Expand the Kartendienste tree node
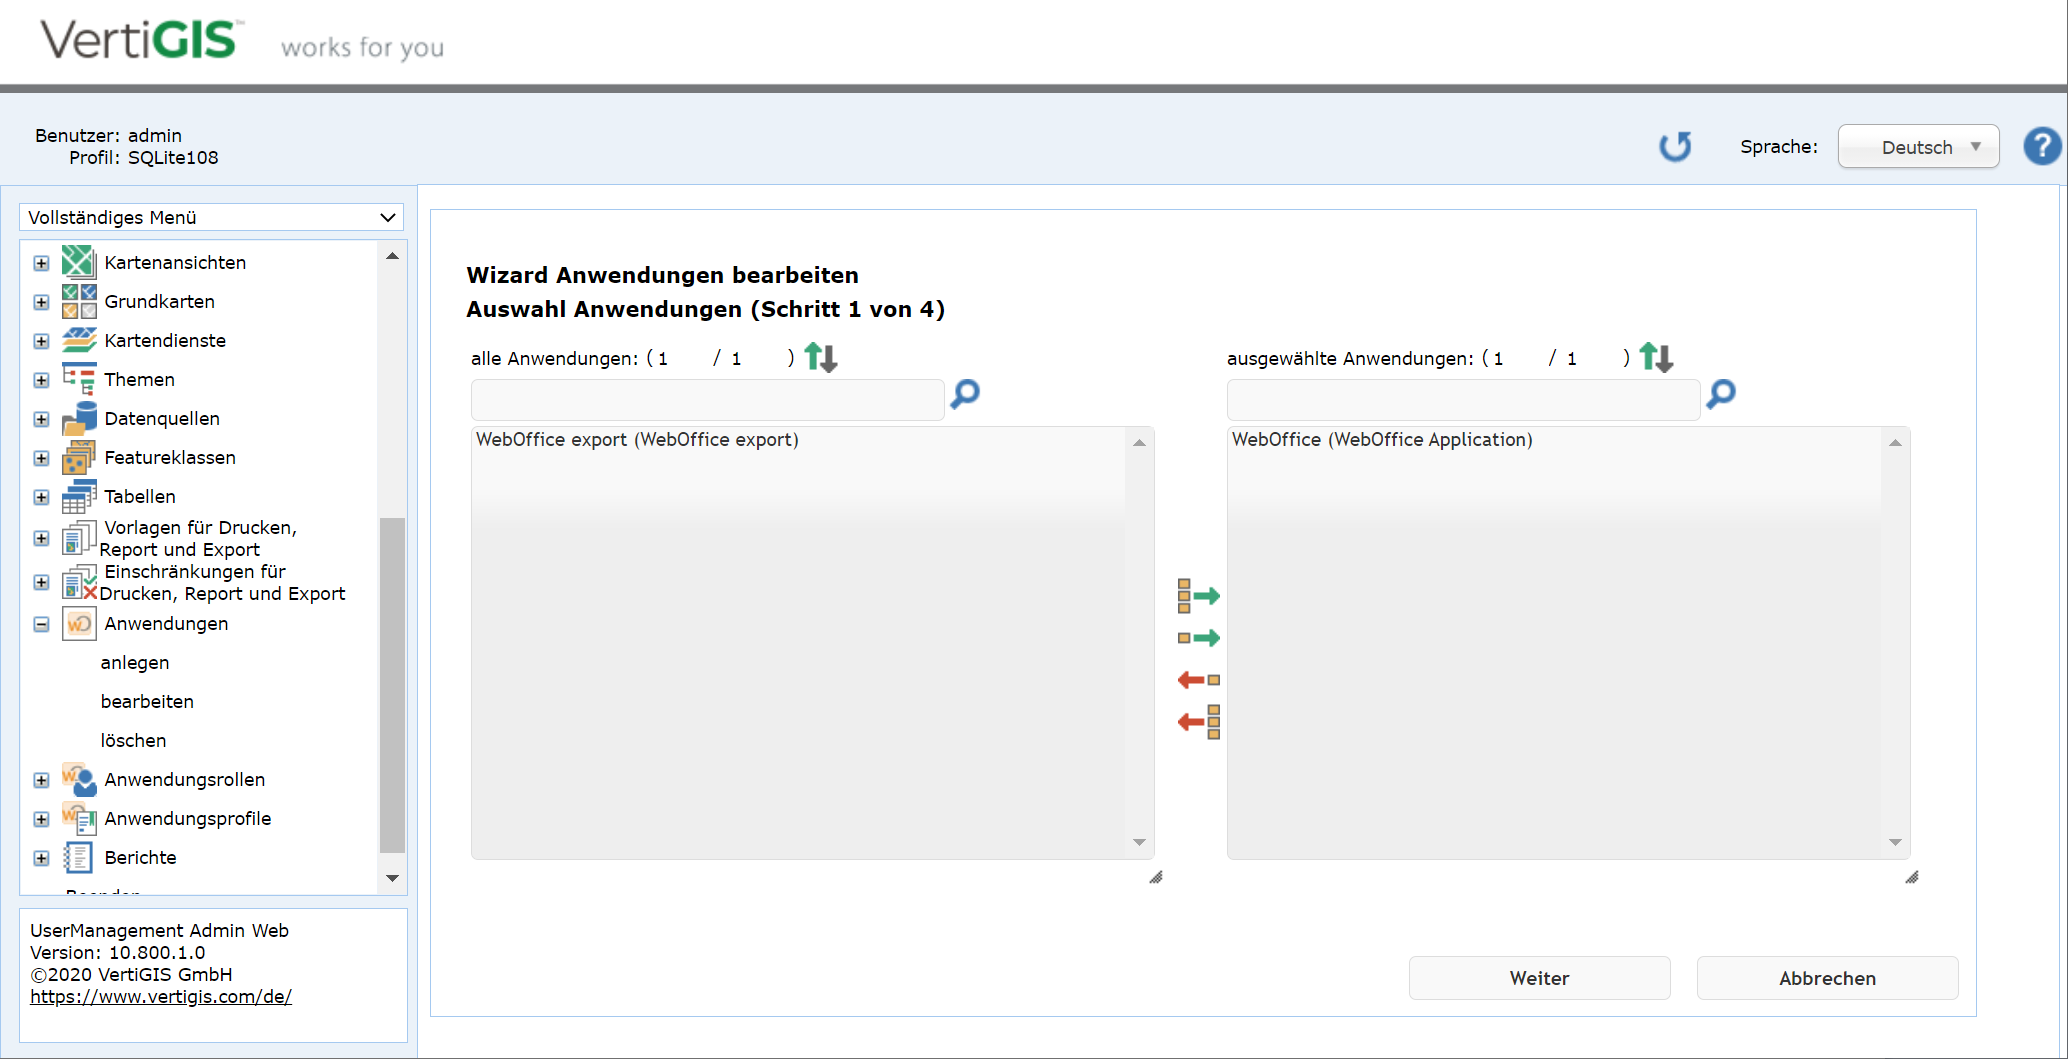This screenshot has height=1059, width=2068. click(x=41, y=341)
